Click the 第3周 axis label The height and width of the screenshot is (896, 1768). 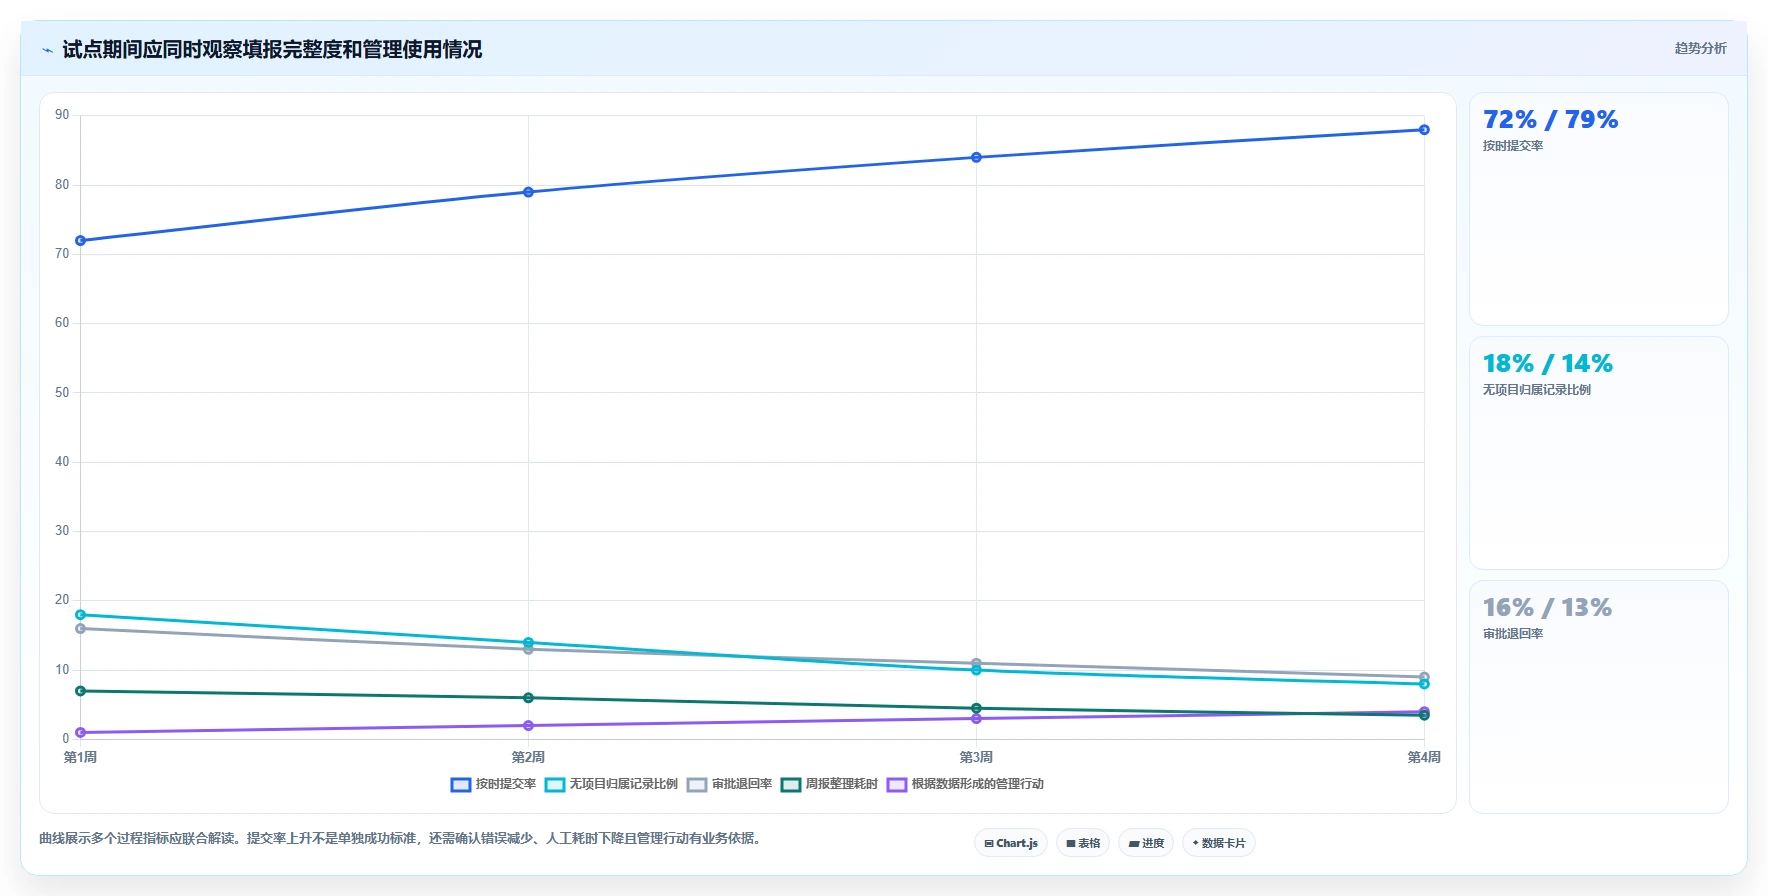point(976,757)
